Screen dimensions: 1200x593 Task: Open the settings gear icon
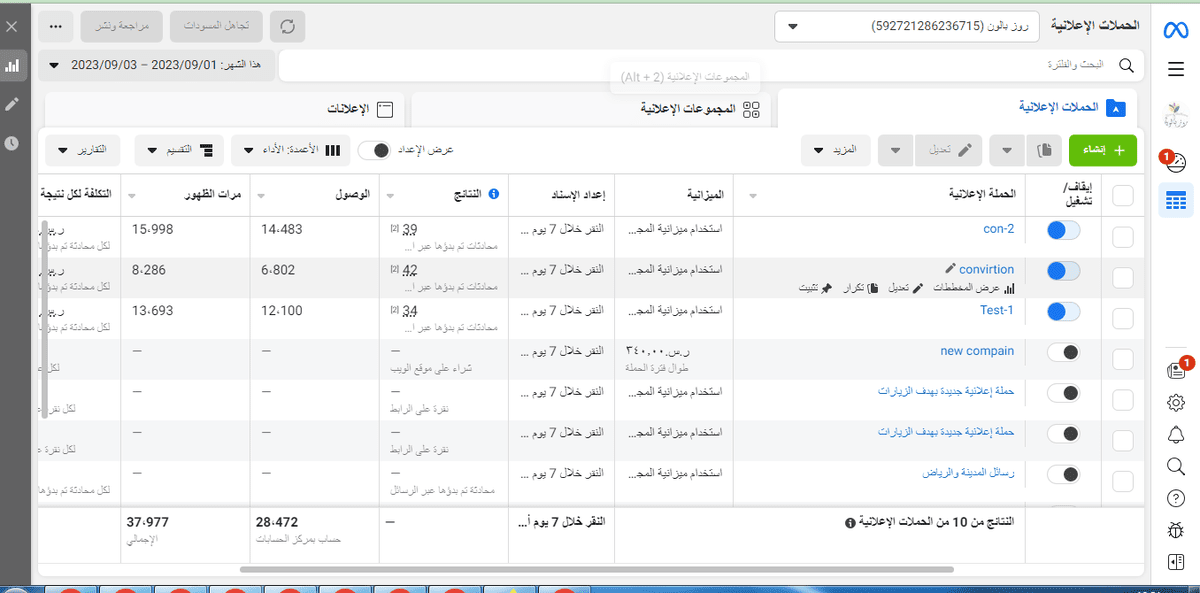[x=1176, y=402]
